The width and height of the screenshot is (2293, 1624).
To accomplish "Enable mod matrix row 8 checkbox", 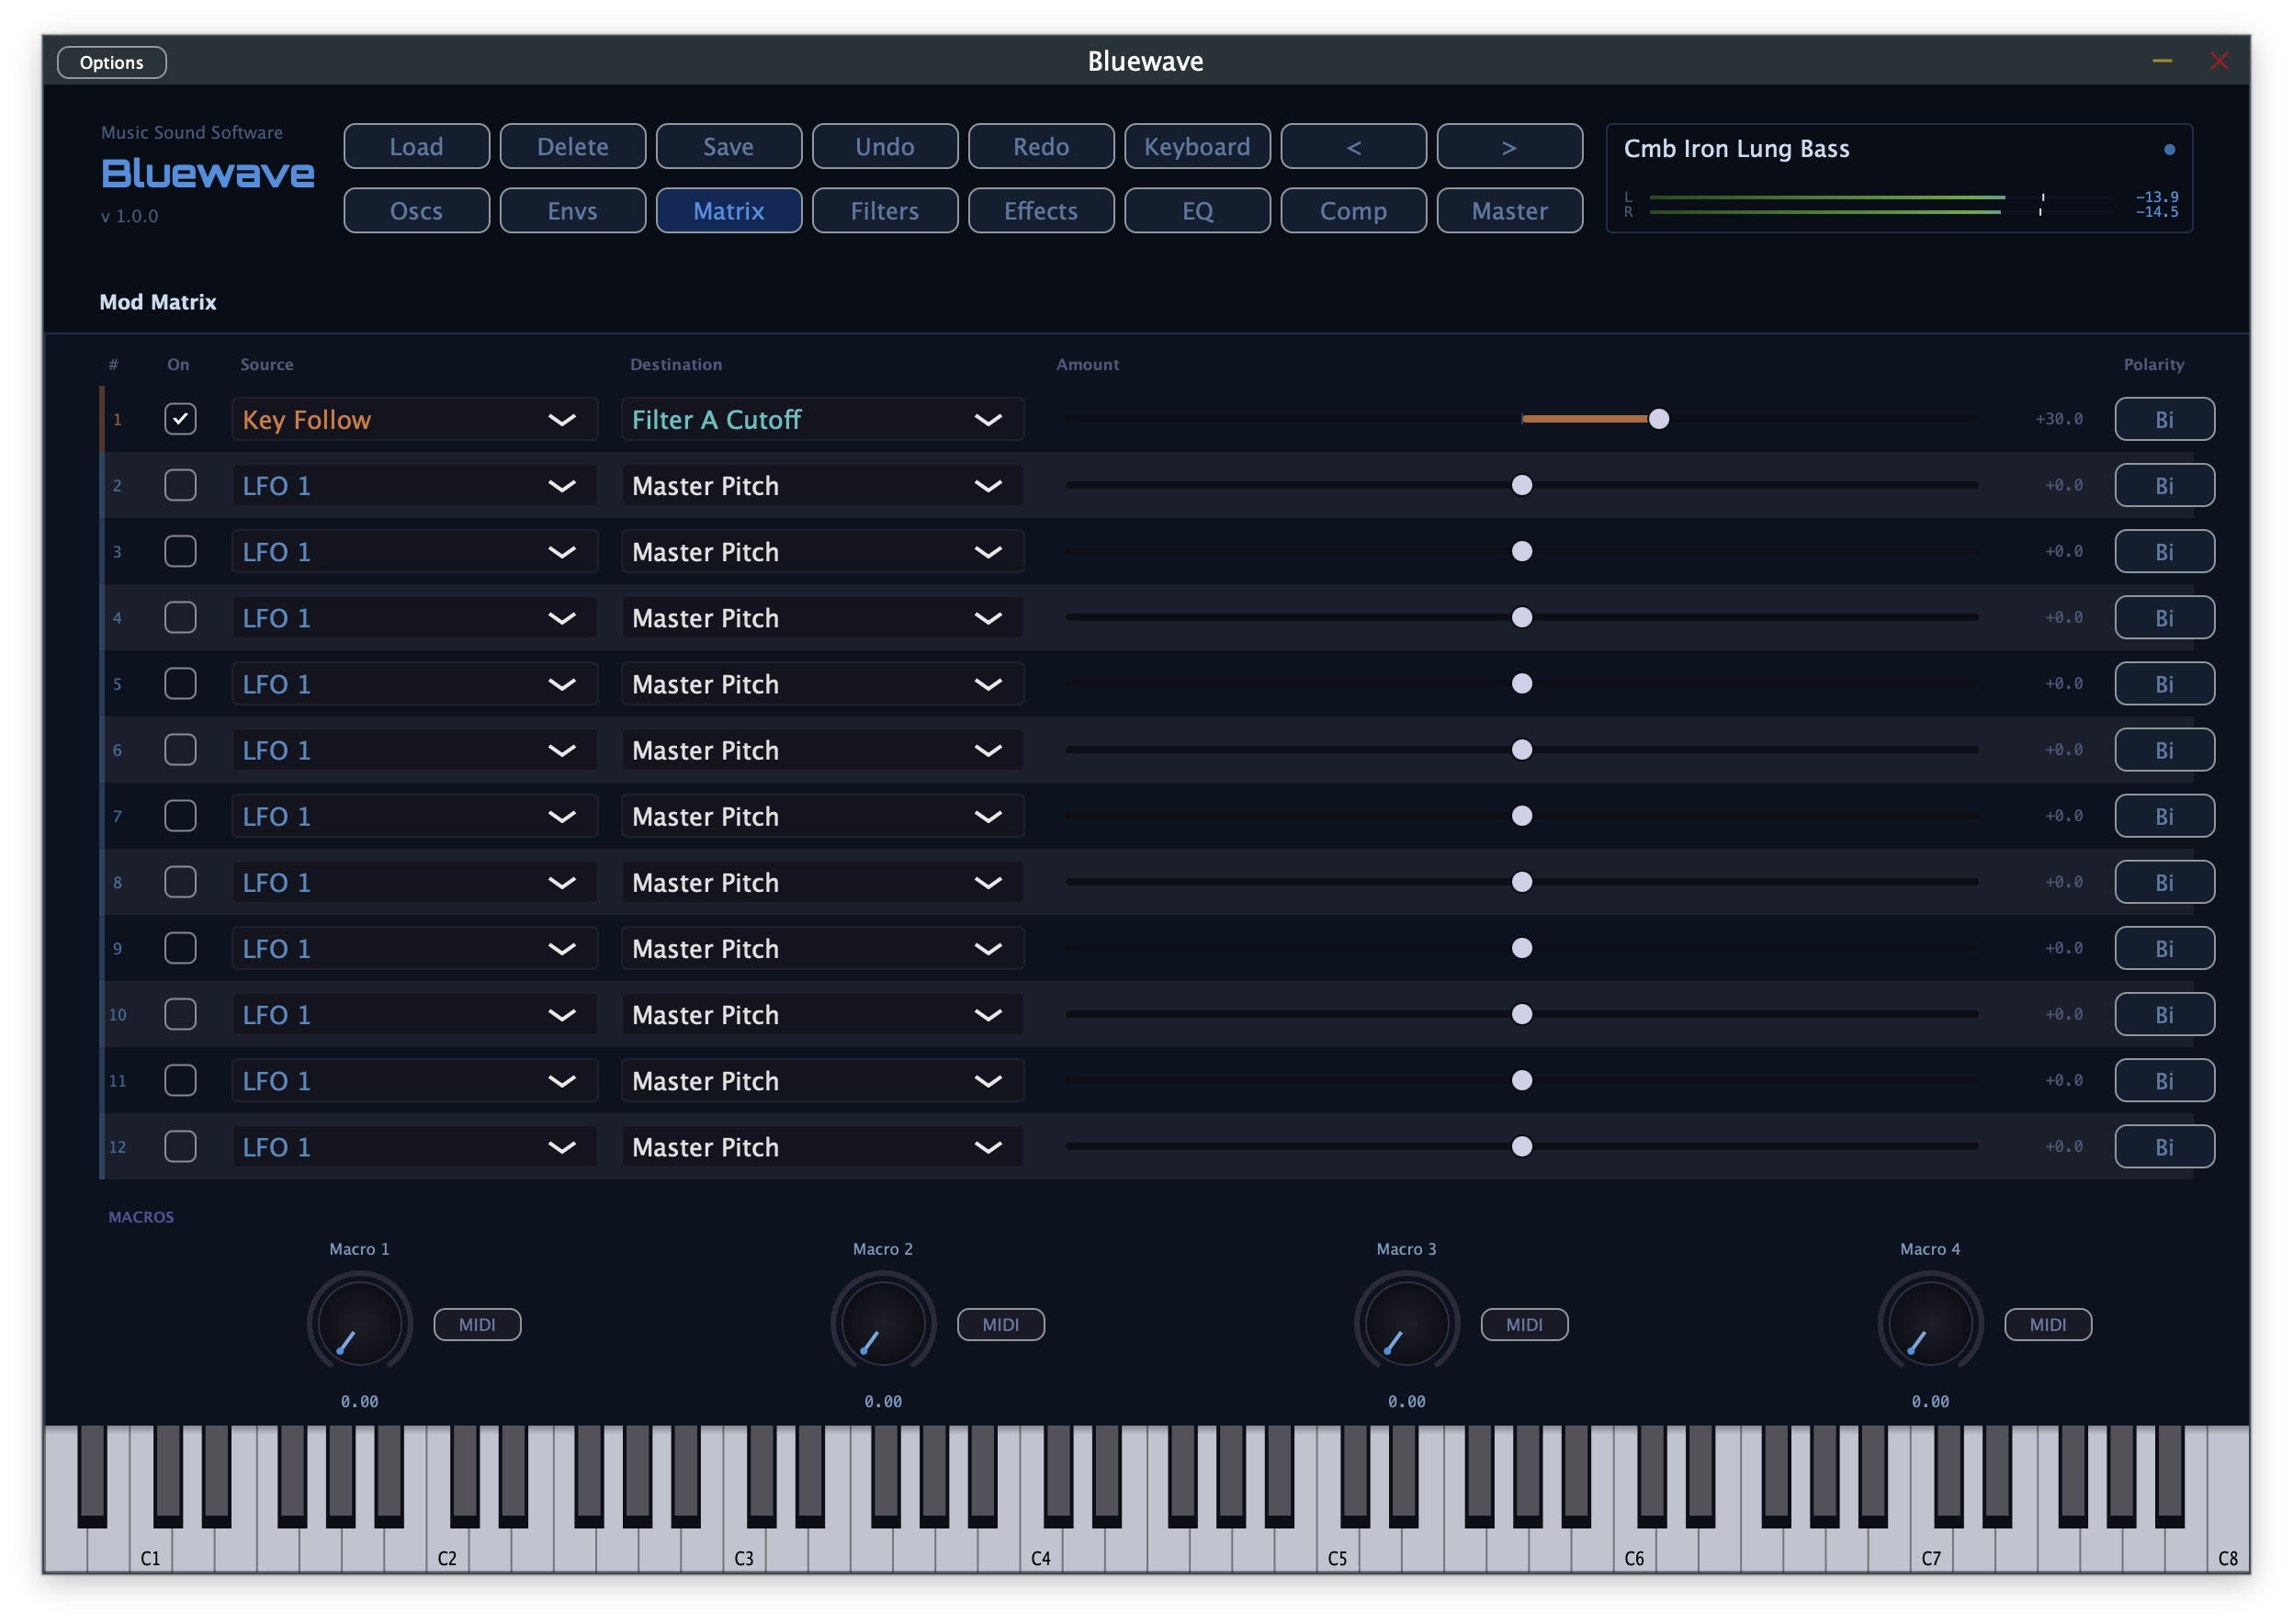I will pyautogui.click(x=180, y=882).
